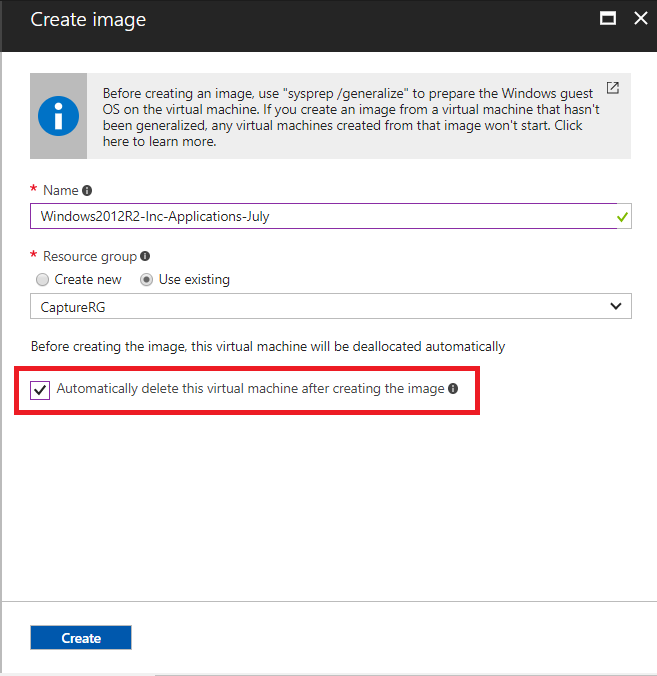Click the Automatically delete this virtual machine label
Screen dimensions: 657x676
250,388
